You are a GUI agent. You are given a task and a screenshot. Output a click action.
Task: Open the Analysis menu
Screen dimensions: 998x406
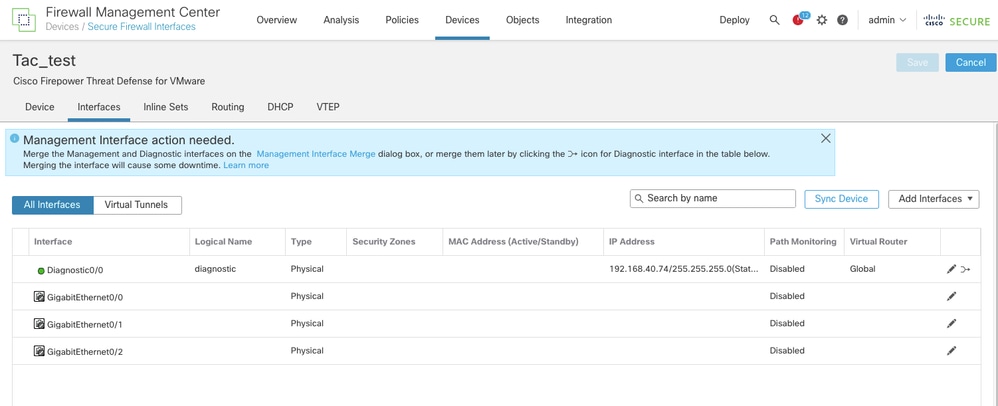341,20
